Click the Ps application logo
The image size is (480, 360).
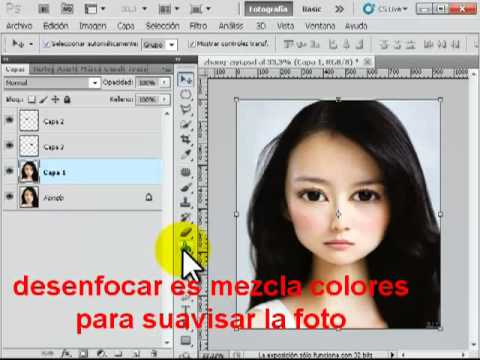(x=14, y=9)
